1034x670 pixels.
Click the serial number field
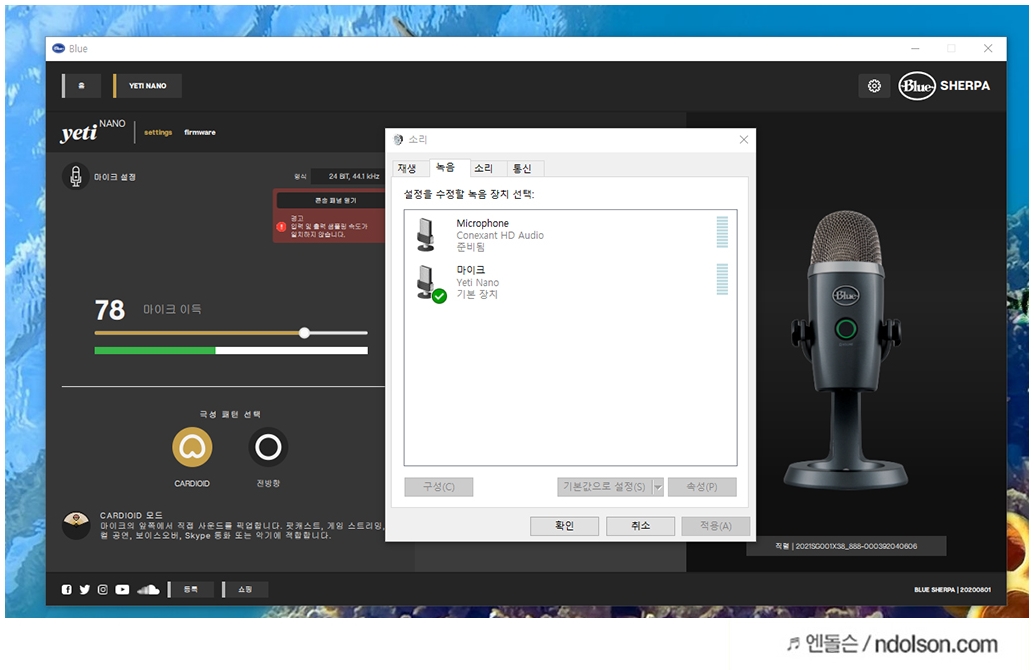pyautogui.click(x=846, y=546)
